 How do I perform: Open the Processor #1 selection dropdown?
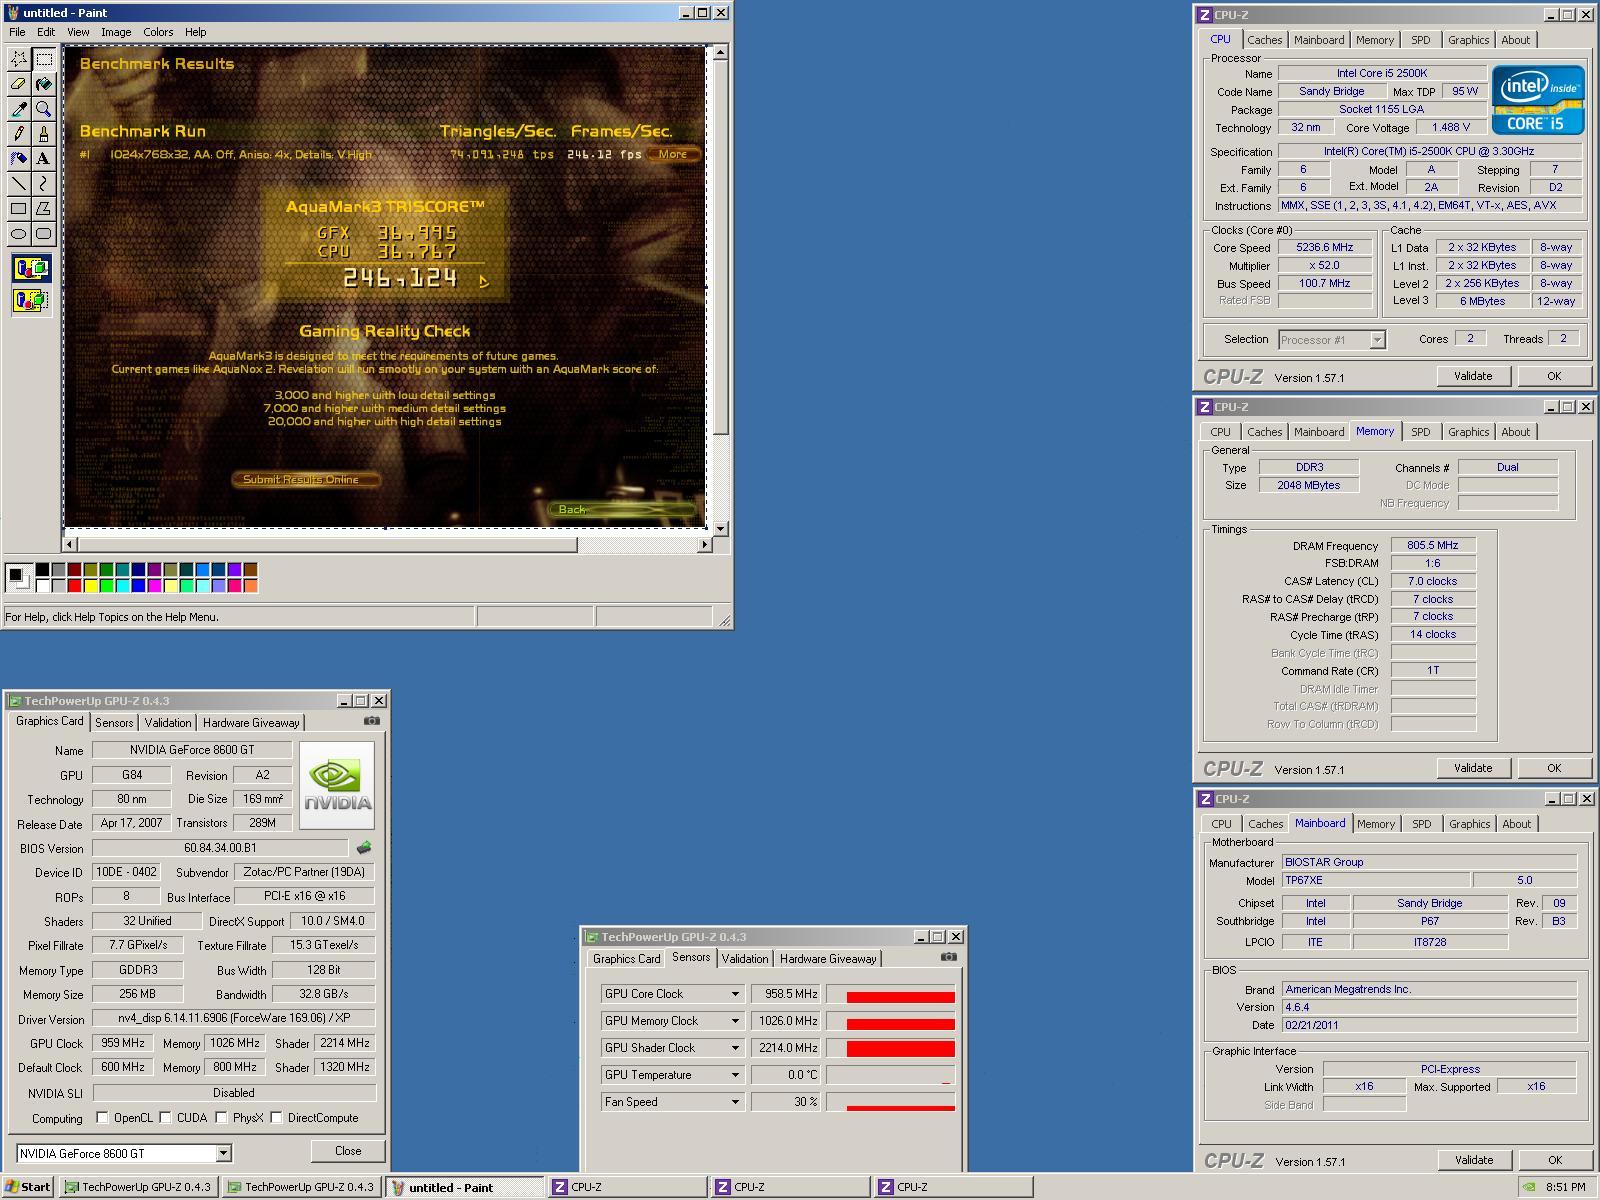(x=1377, y=340)
